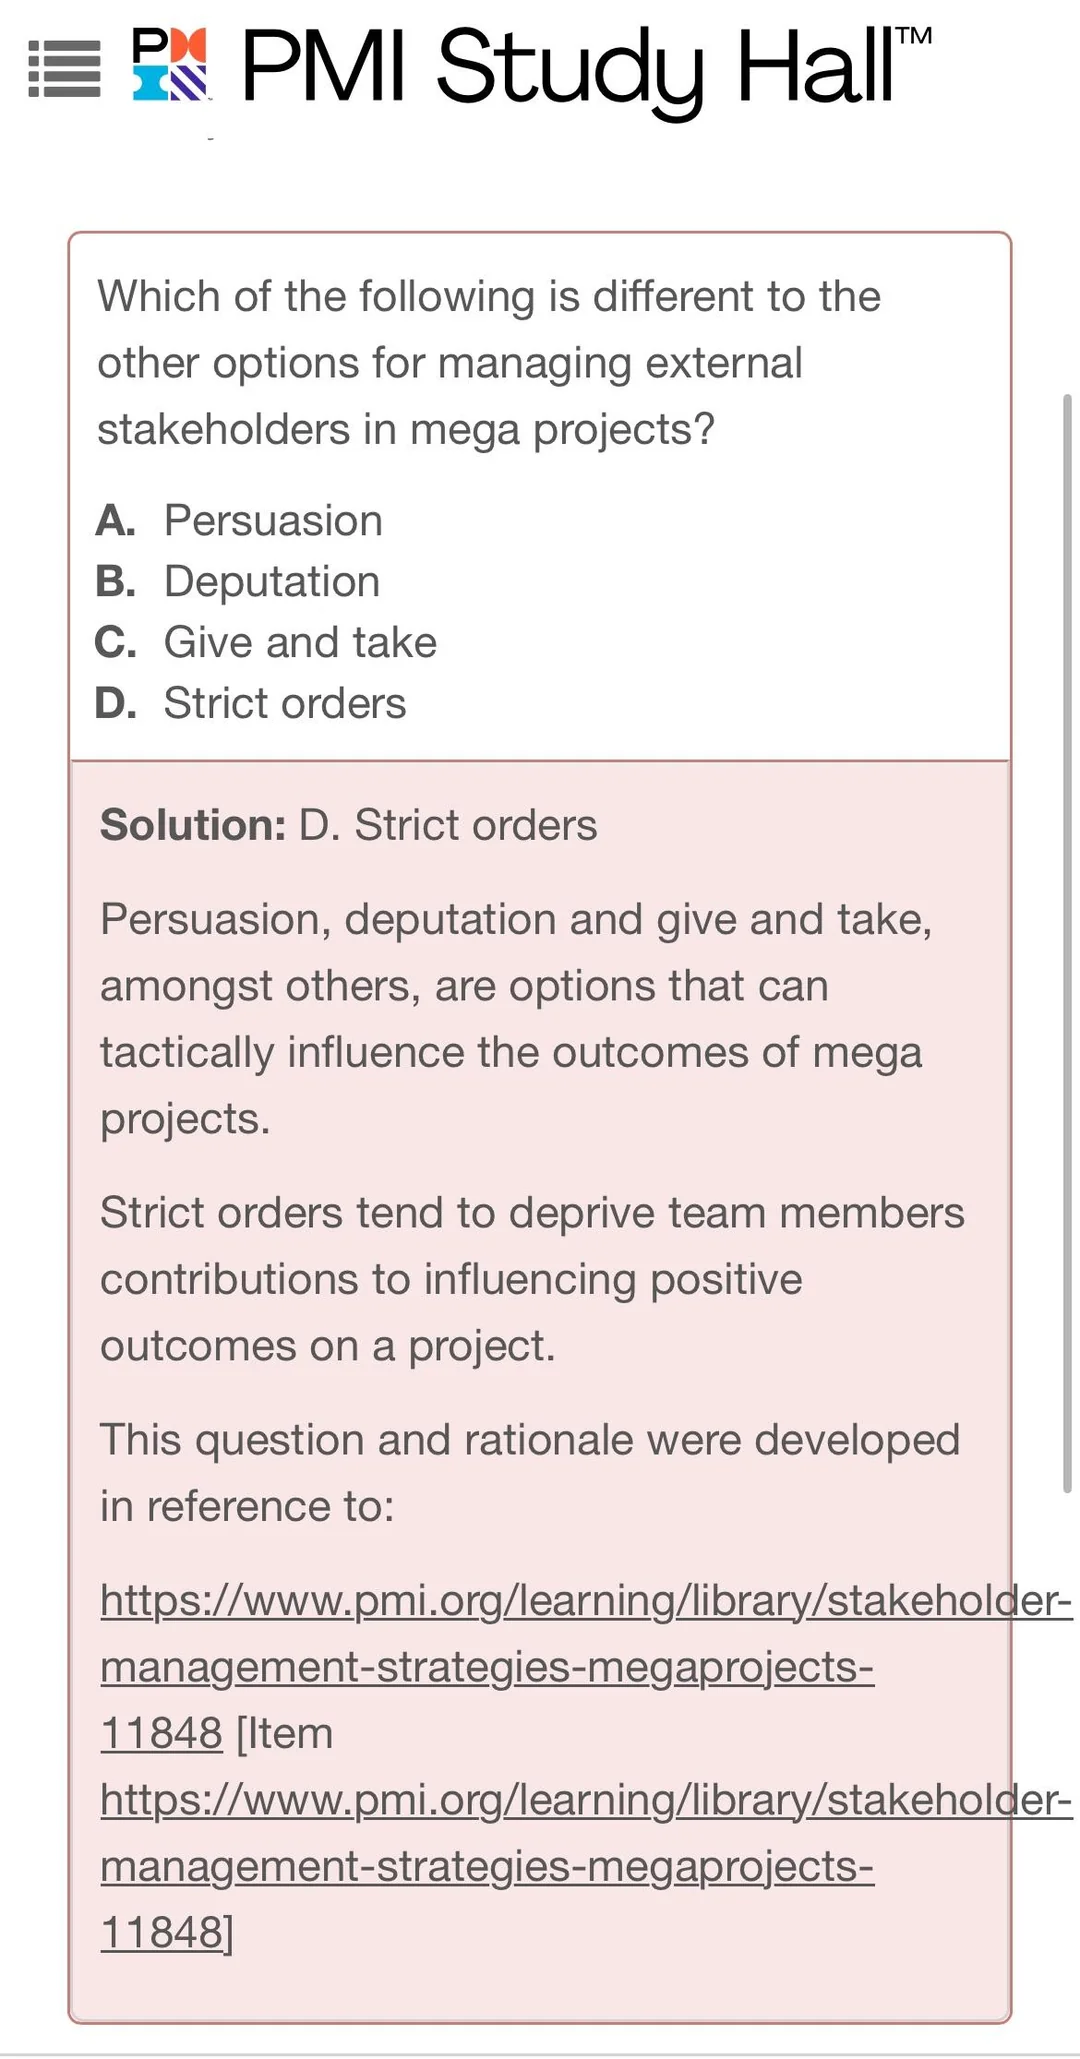The image size is (1080, 2059).
Task: Open the hamburger menu icon
Action: pos(64,68)
